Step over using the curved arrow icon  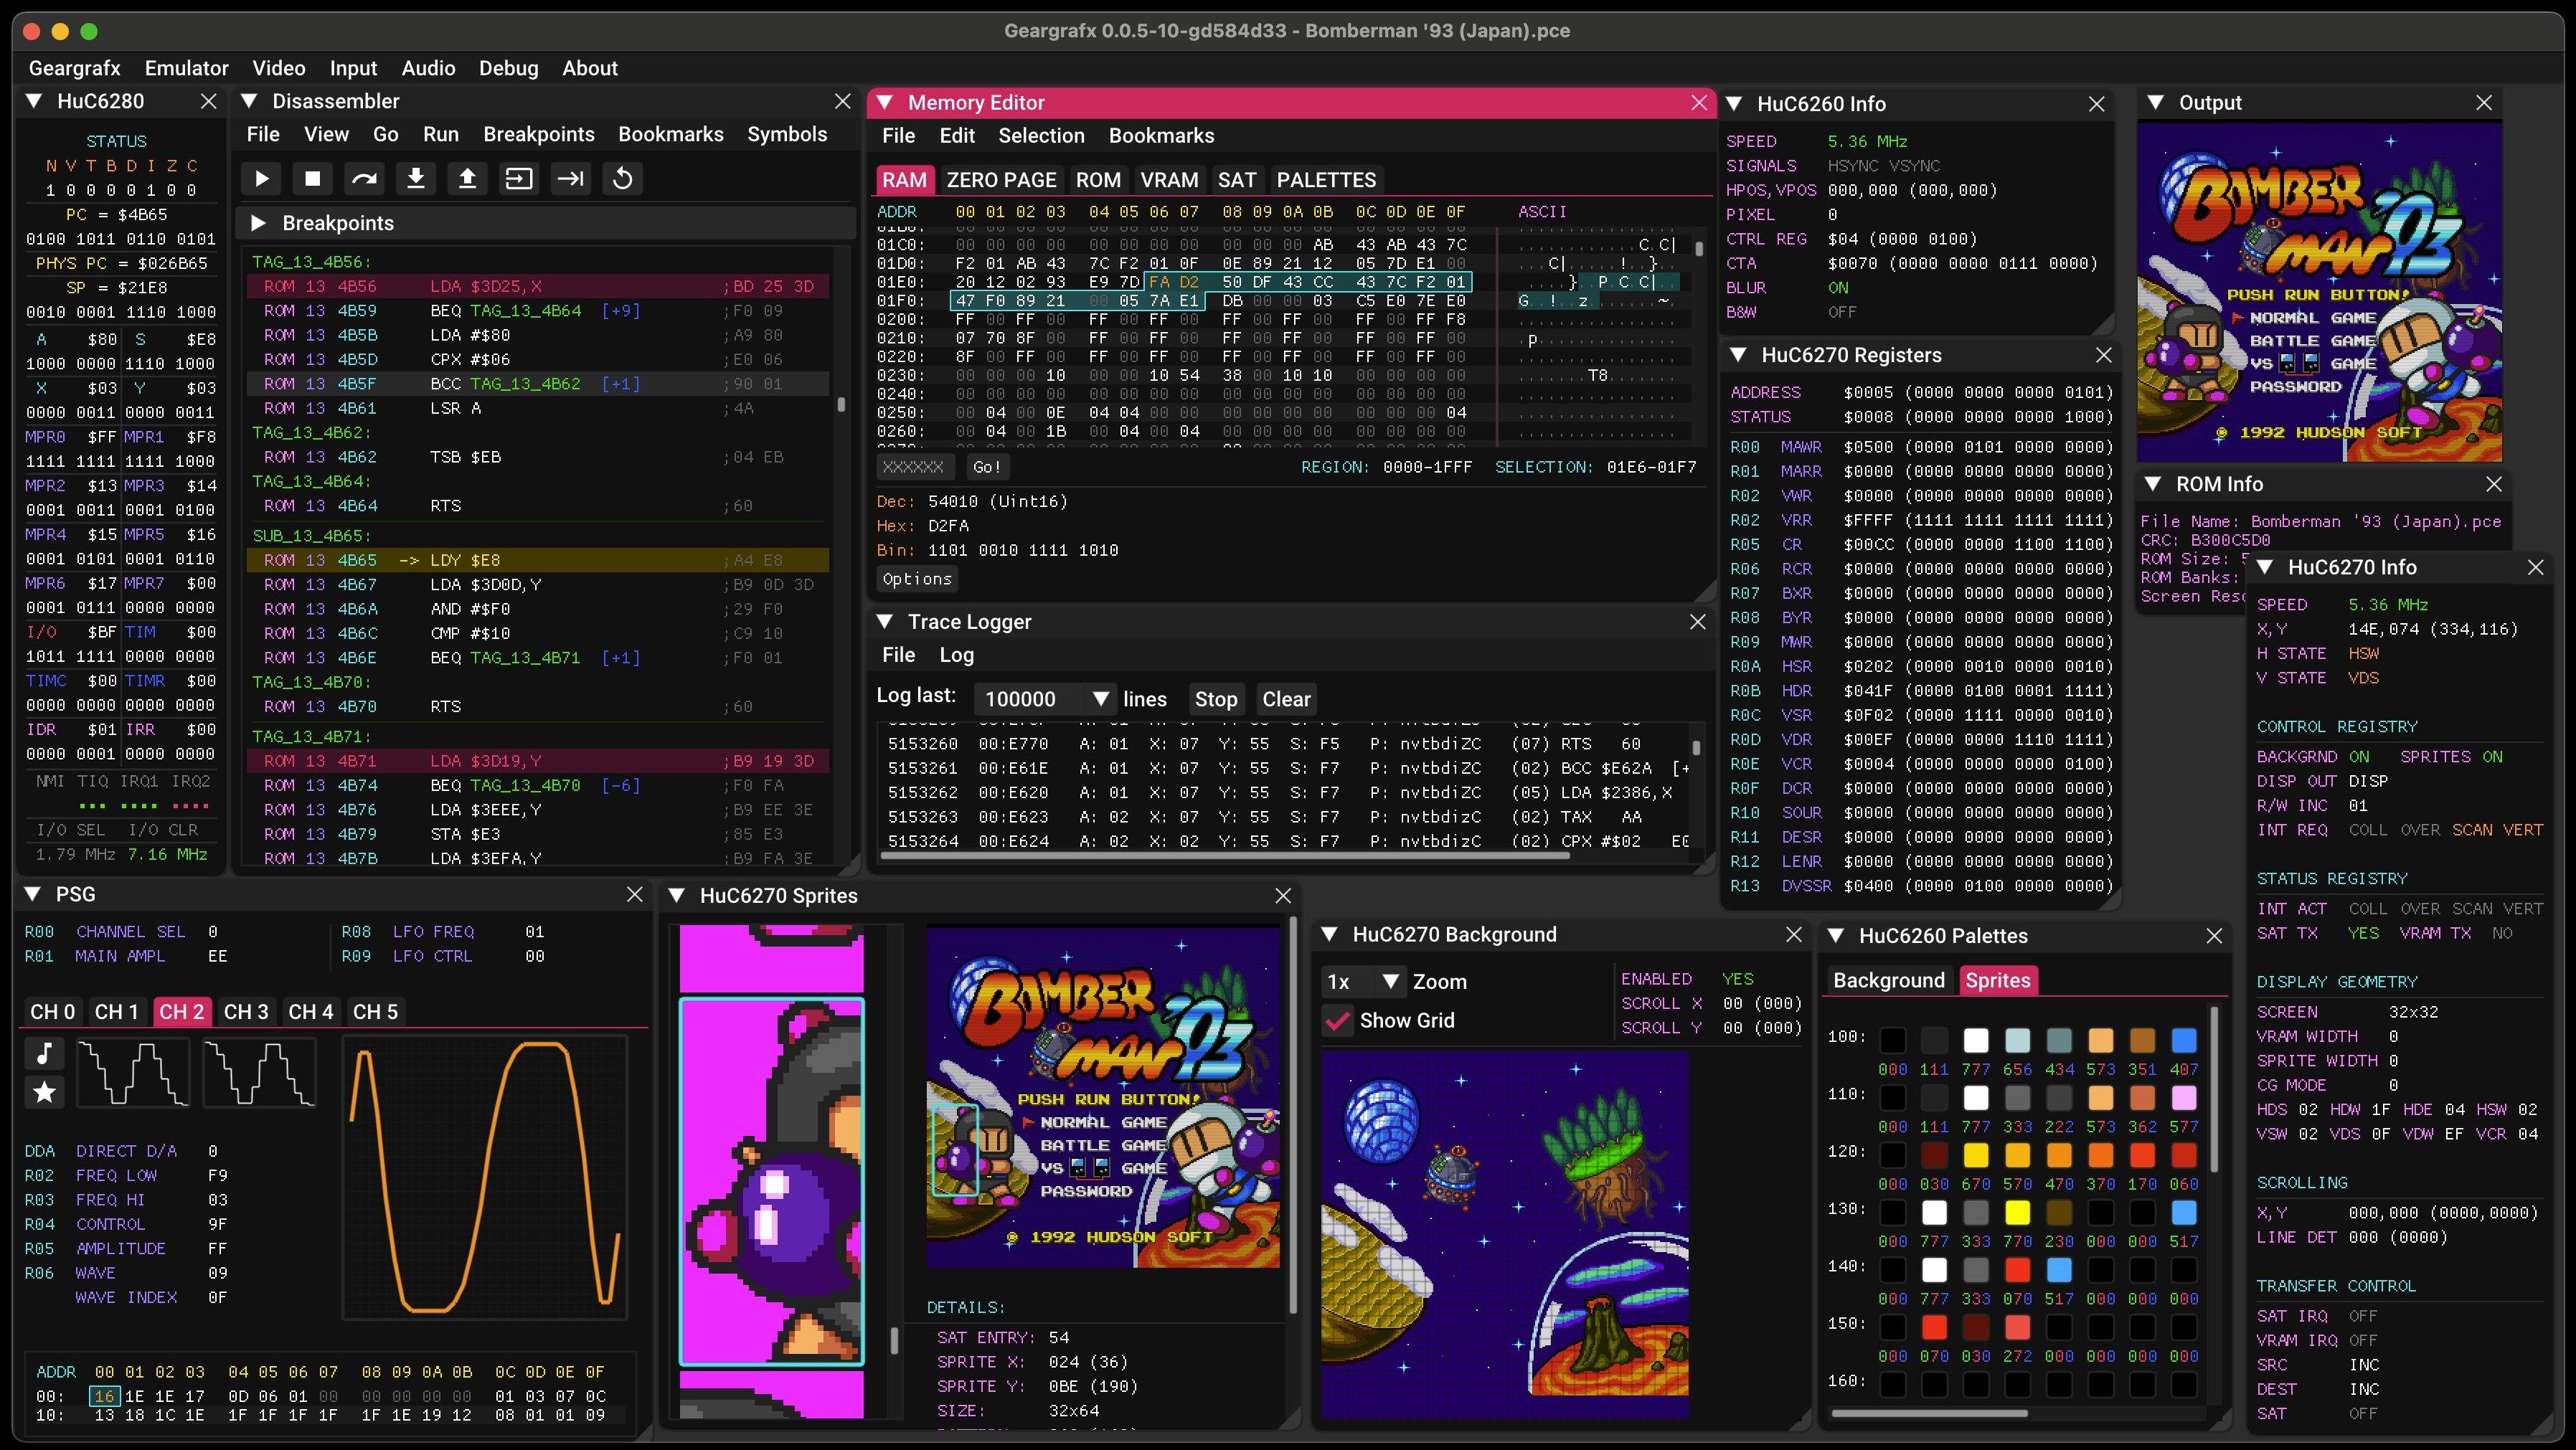coord(364,179)
